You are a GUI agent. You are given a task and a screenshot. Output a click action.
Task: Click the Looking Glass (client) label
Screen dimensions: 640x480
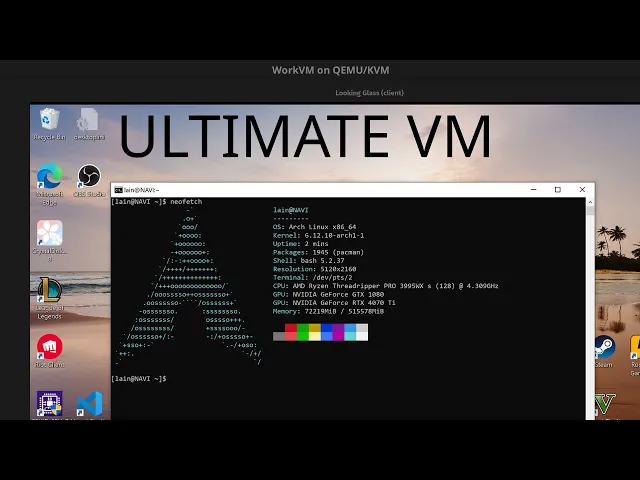point(369,93)
